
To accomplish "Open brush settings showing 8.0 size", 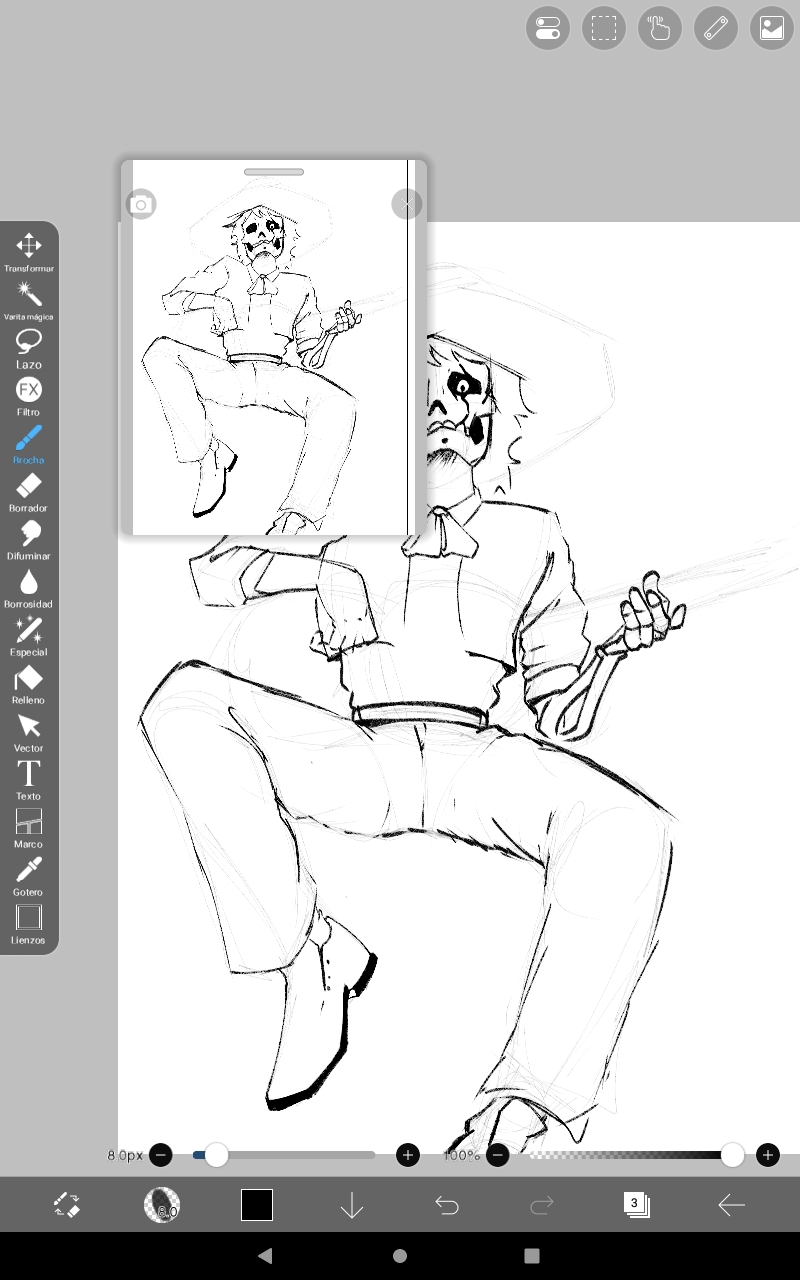I will 162,1205.
